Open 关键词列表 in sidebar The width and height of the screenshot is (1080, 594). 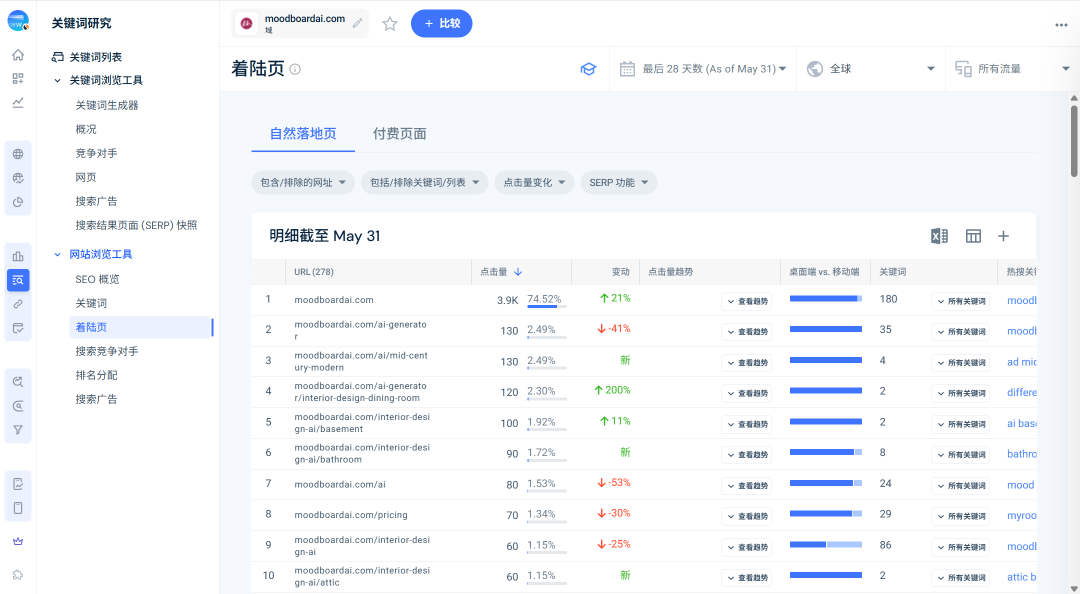click(x=96, y=57)
